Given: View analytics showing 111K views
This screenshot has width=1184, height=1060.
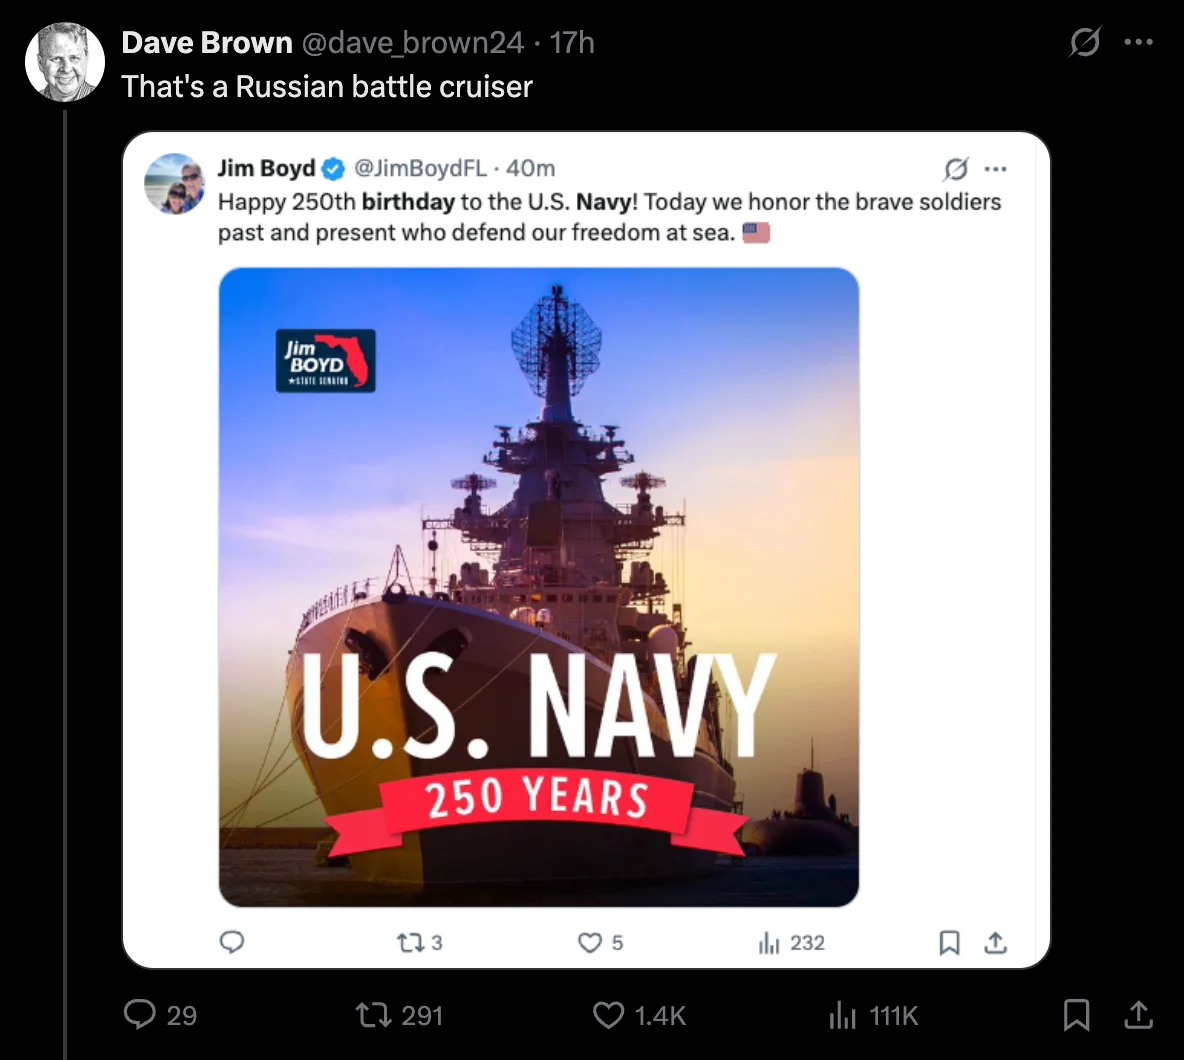Looking at the screenshot, I should 842,1015.
